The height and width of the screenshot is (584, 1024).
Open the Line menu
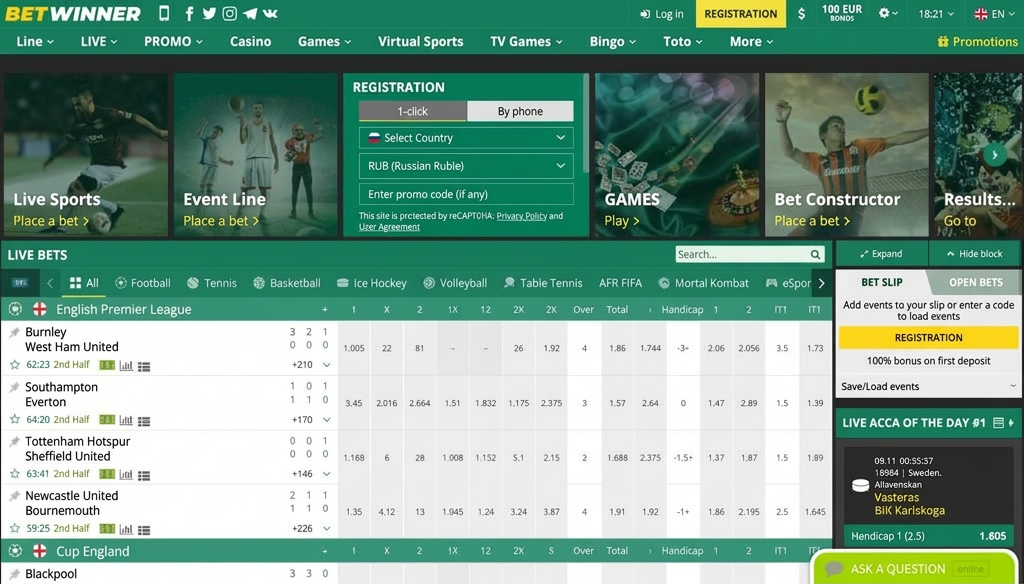(35, 41)
